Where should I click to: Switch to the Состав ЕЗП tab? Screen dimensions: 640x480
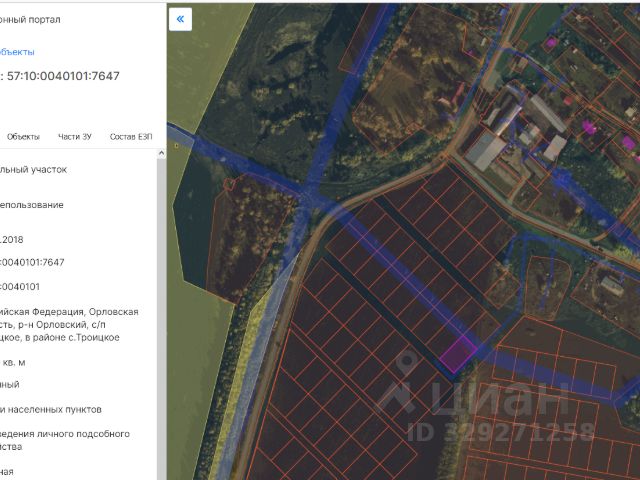coord(131,137)
